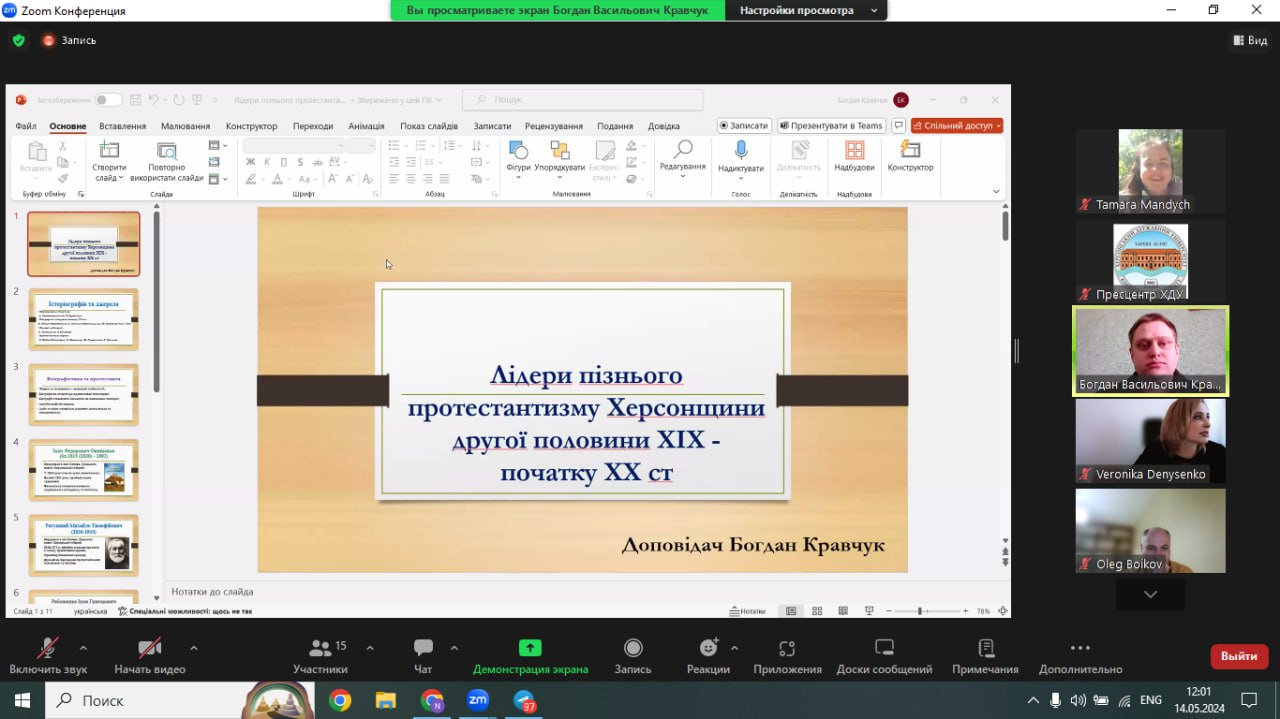Open the Дополнительно three-dots menu
The image size is (1280, 719).
(1080, 648)
